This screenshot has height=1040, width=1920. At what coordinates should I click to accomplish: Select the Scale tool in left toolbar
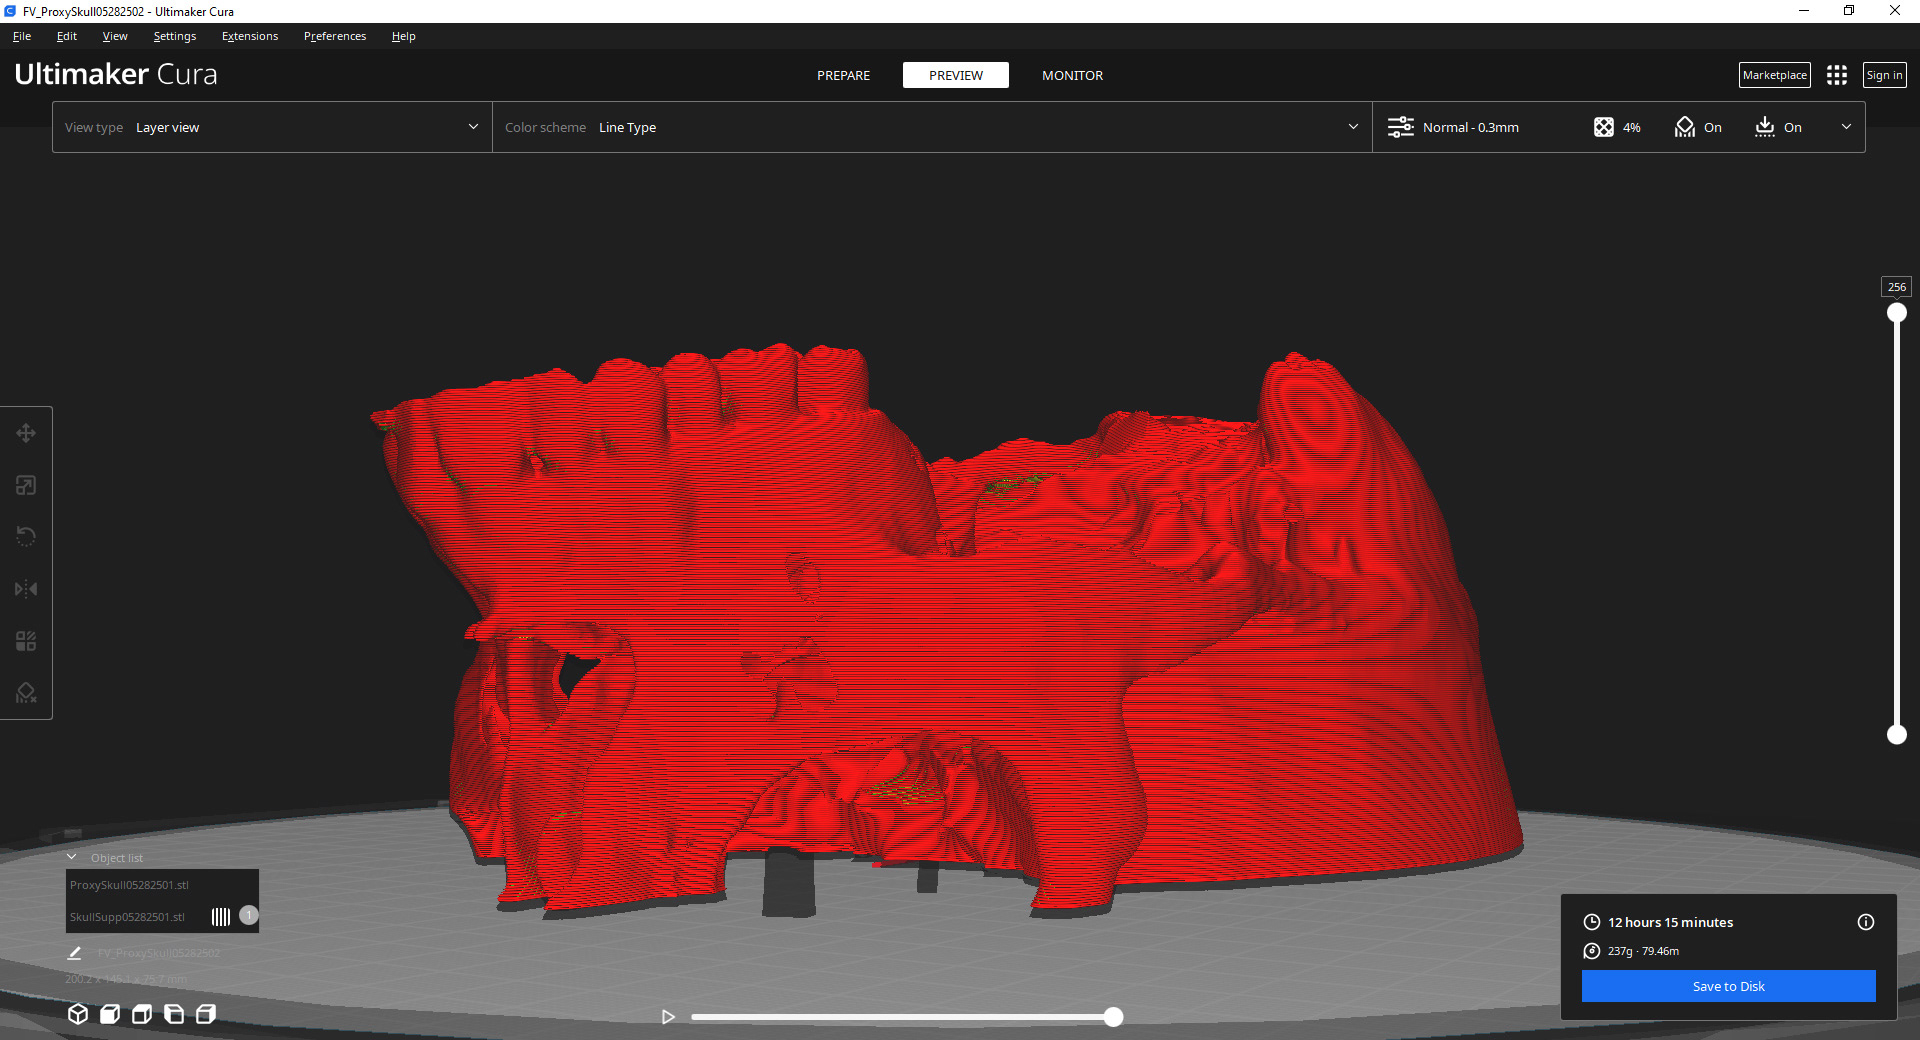[x=26, y=485]
